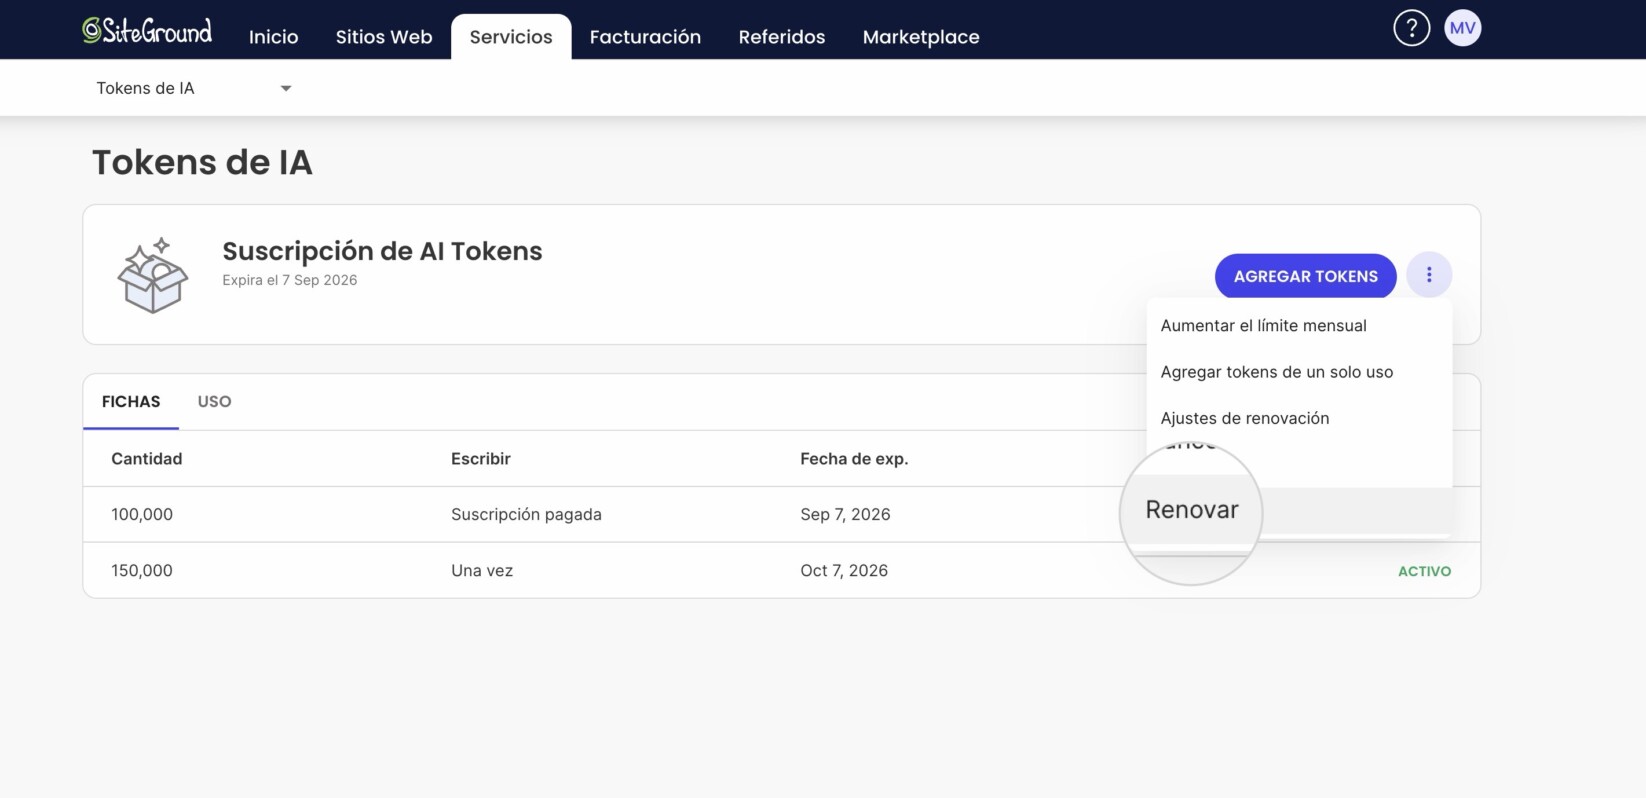Click the Escribir column header

click(x=481, y=459)
